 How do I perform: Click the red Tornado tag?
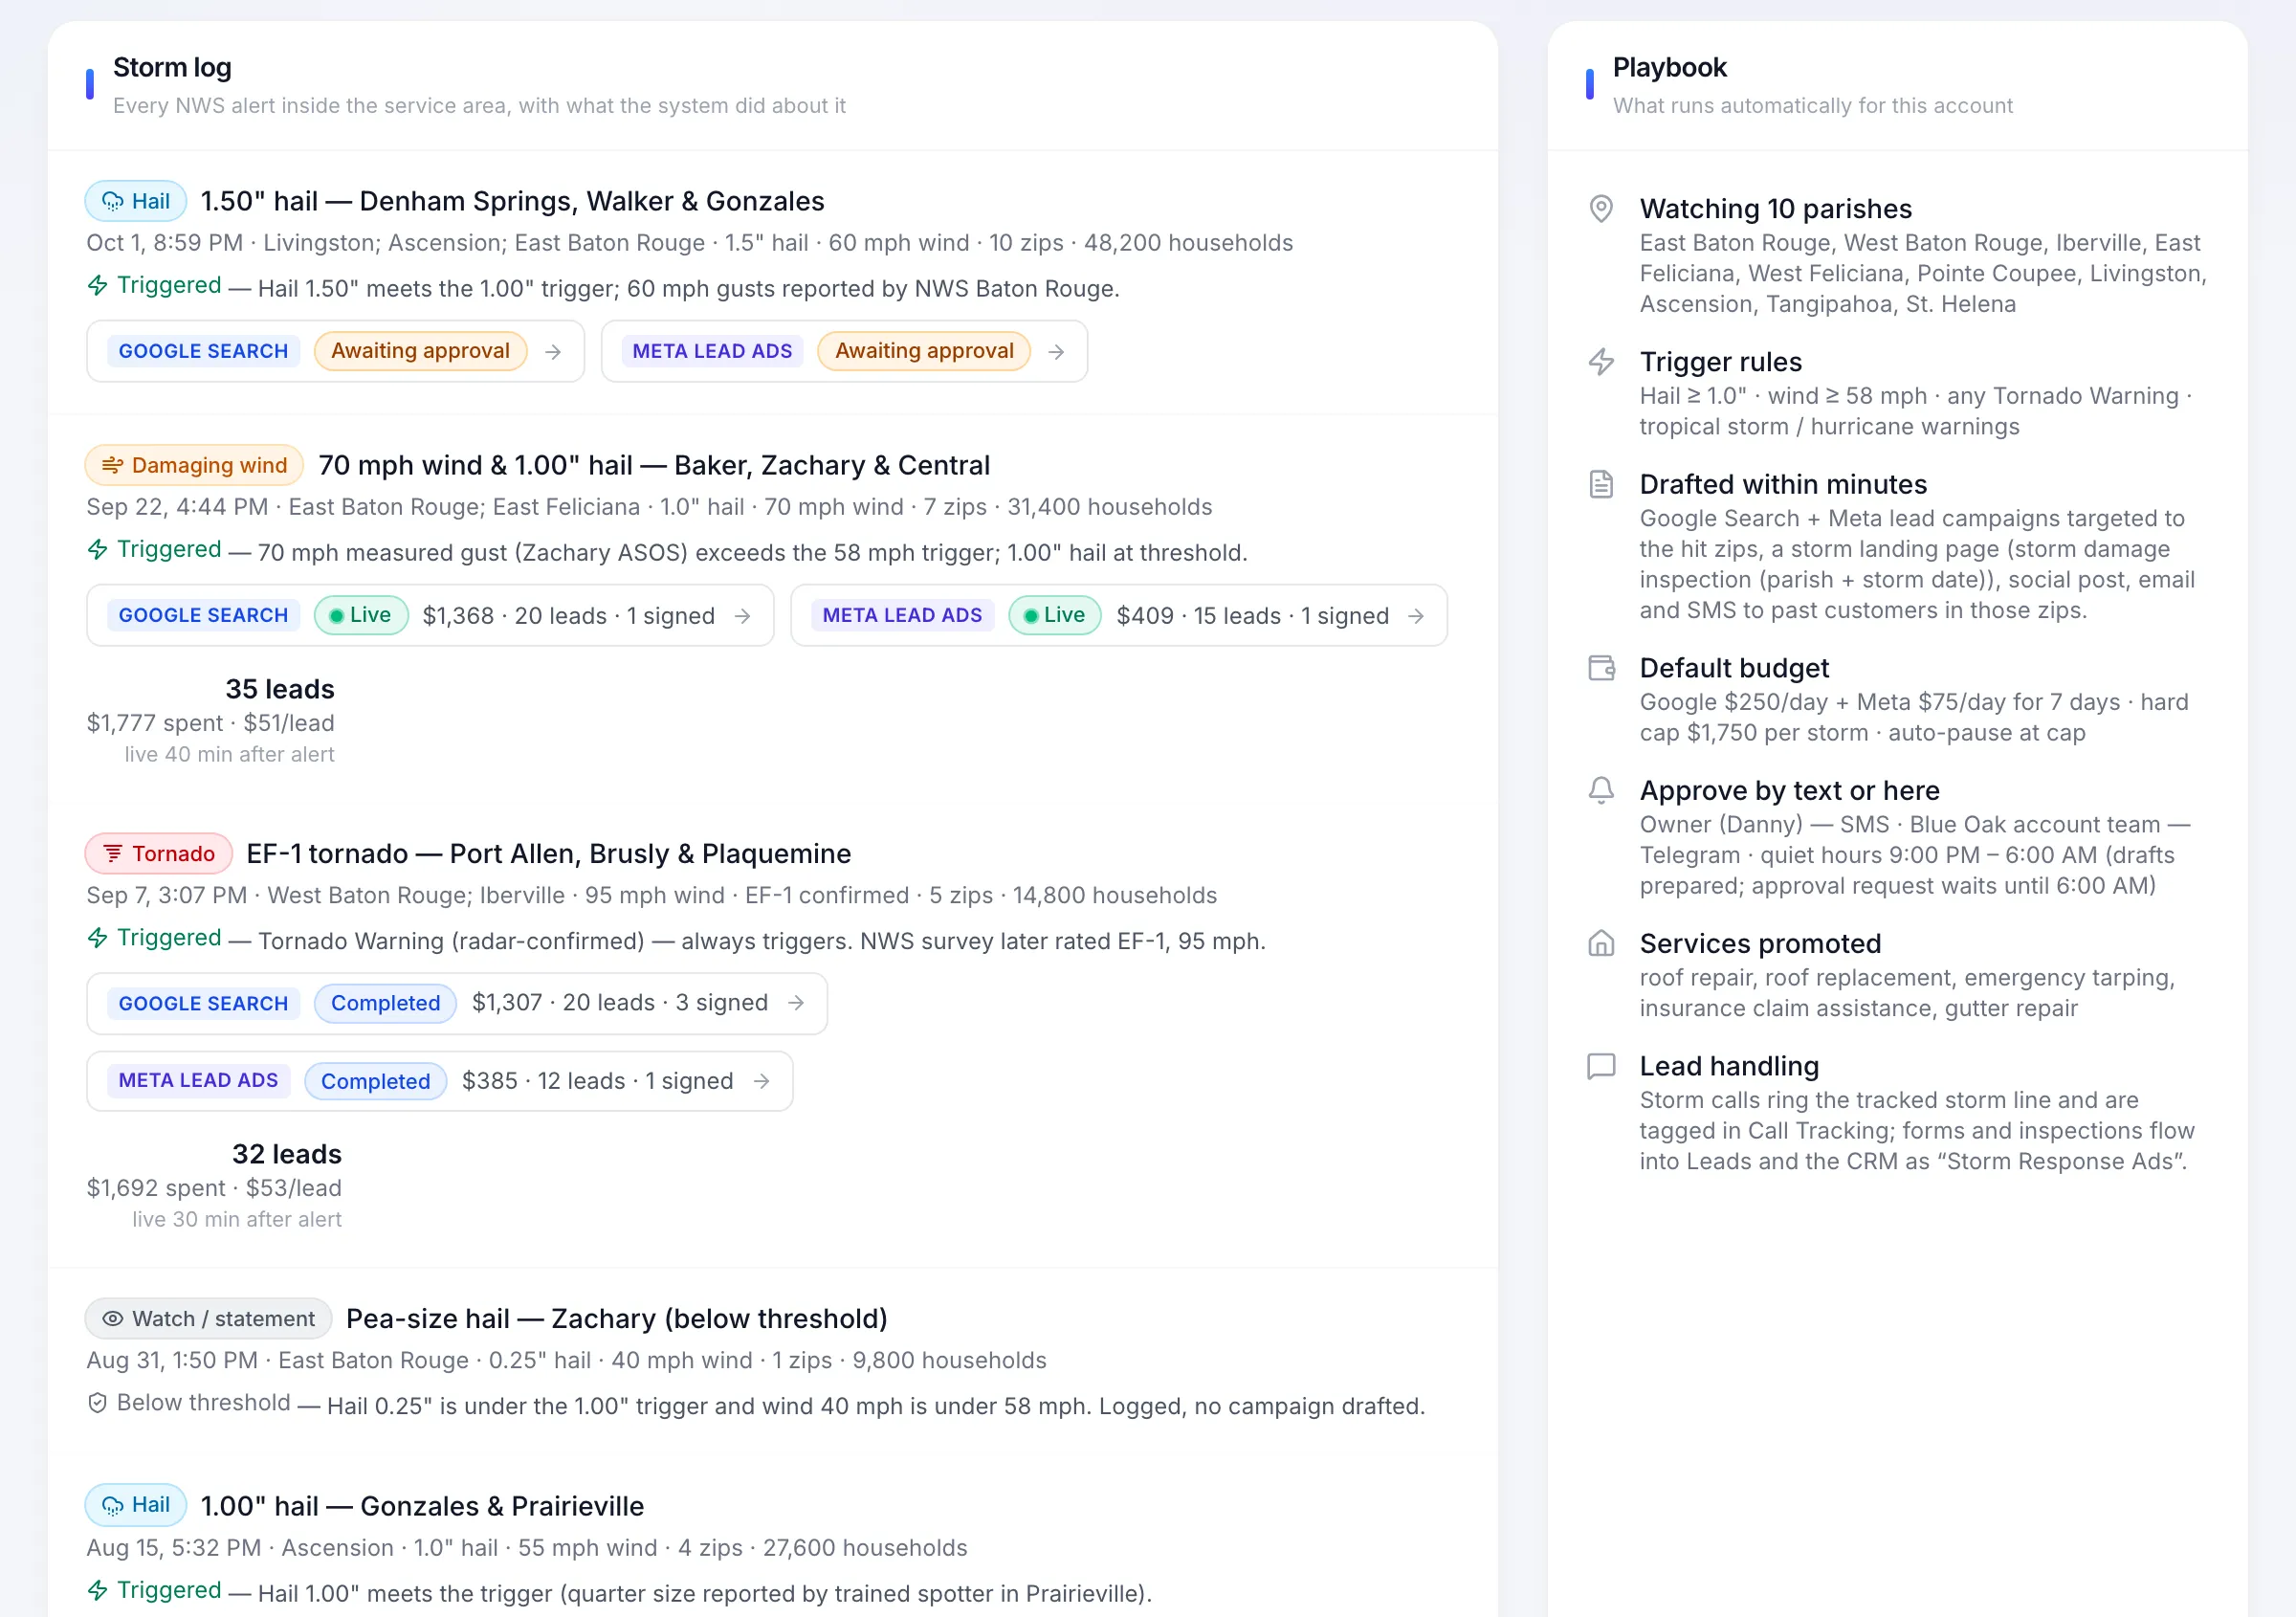click(x=159, y=853)
